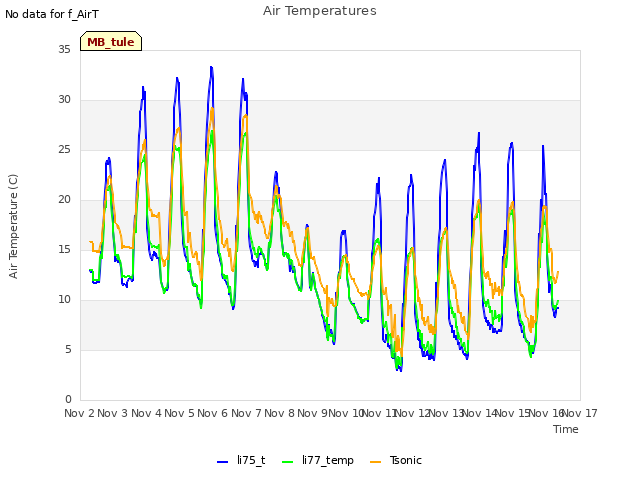Click the Nov 3 tick label
640x480 pixels.
point(113,413)
